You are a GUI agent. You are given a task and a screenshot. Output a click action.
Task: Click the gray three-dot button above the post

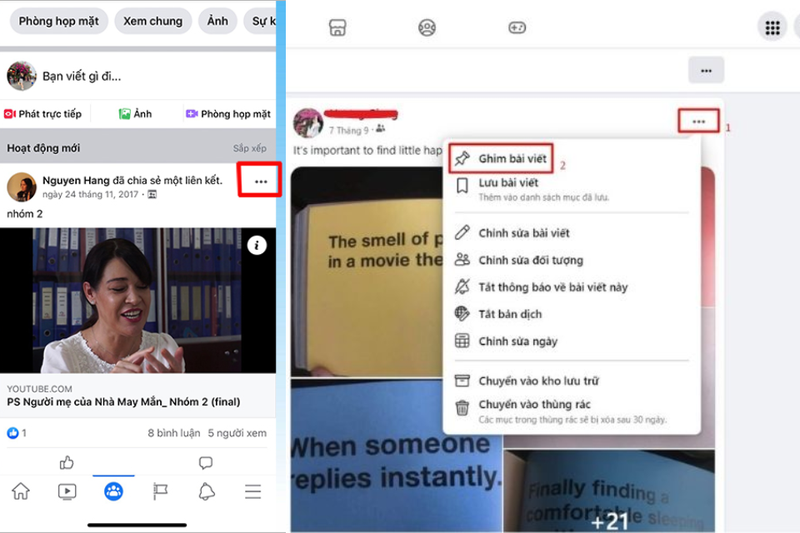(x=706, y=70)
